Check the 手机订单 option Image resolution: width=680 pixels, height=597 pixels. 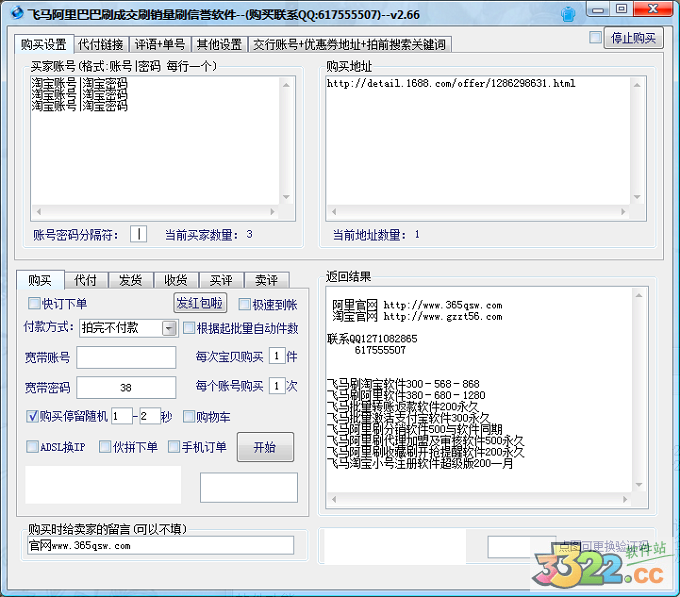(173, 447)
